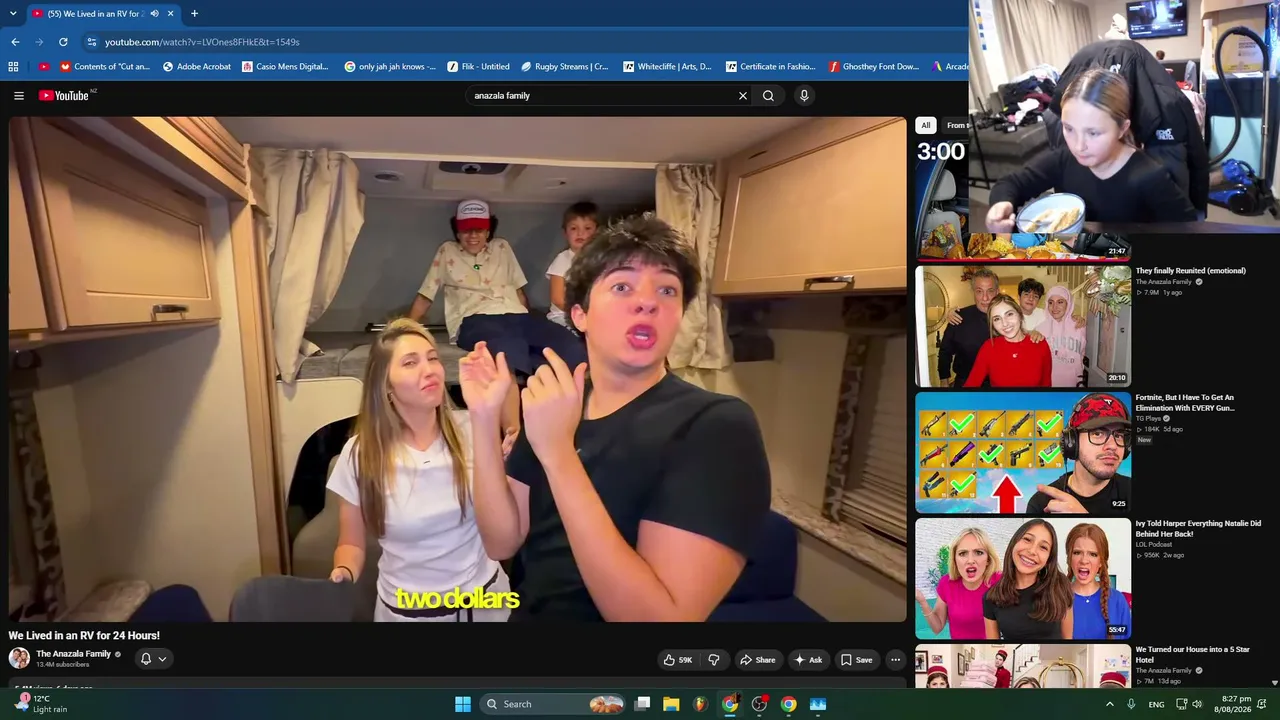Close the 'We Lived in an RV' tab
Image resolution: width=1280 pixels, height=720 pixels.
pos(171,14)
